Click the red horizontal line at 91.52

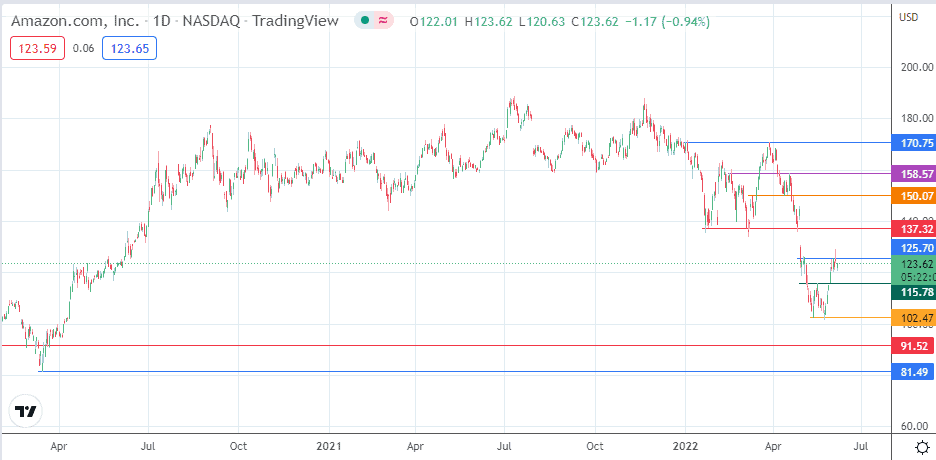pyautogui.click(x=445, y=345)
